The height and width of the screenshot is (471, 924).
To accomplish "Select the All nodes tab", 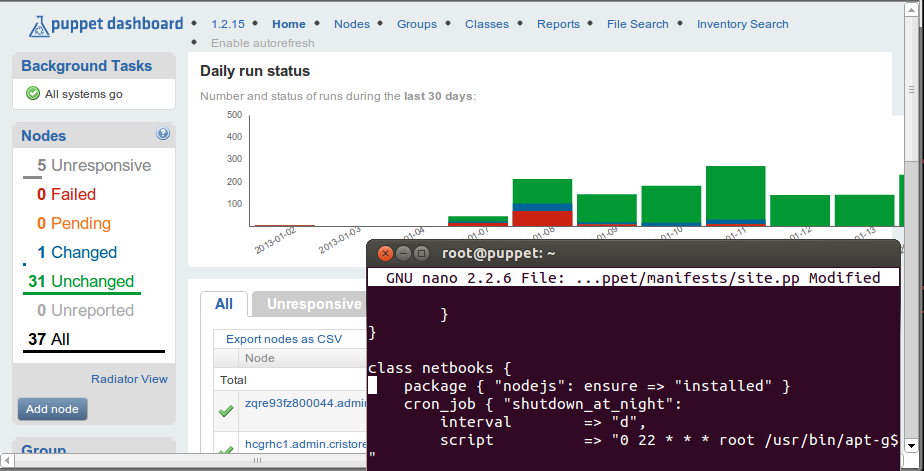I will 224,304.
